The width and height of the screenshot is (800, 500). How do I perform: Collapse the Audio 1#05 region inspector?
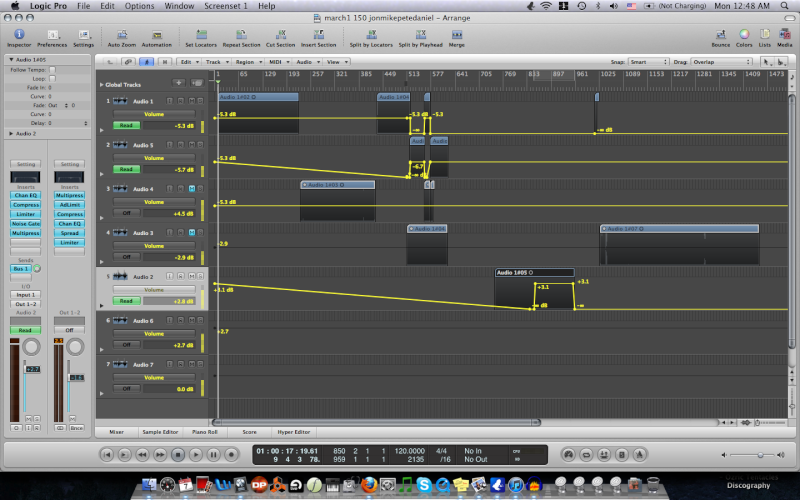tap(11, 60)
